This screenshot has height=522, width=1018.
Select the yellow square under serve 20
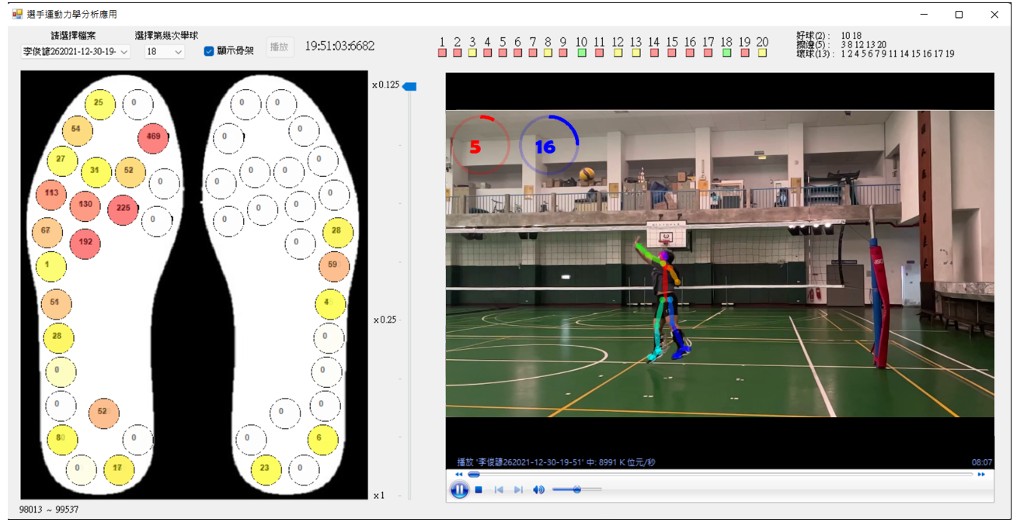point(762,53)
